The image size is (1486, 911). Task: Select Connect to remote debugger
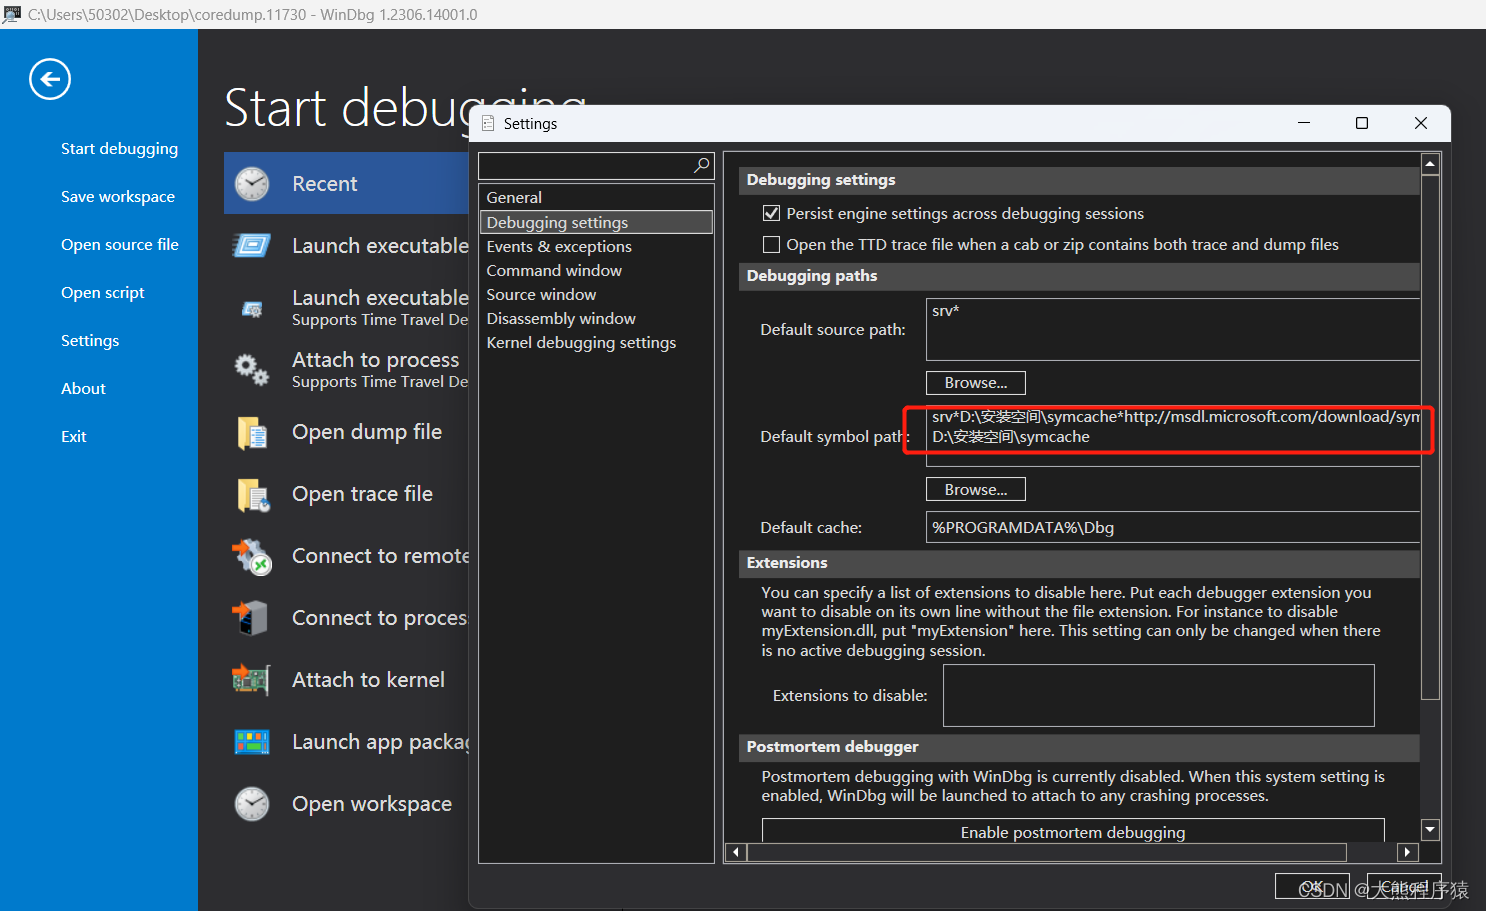(380, 556)
